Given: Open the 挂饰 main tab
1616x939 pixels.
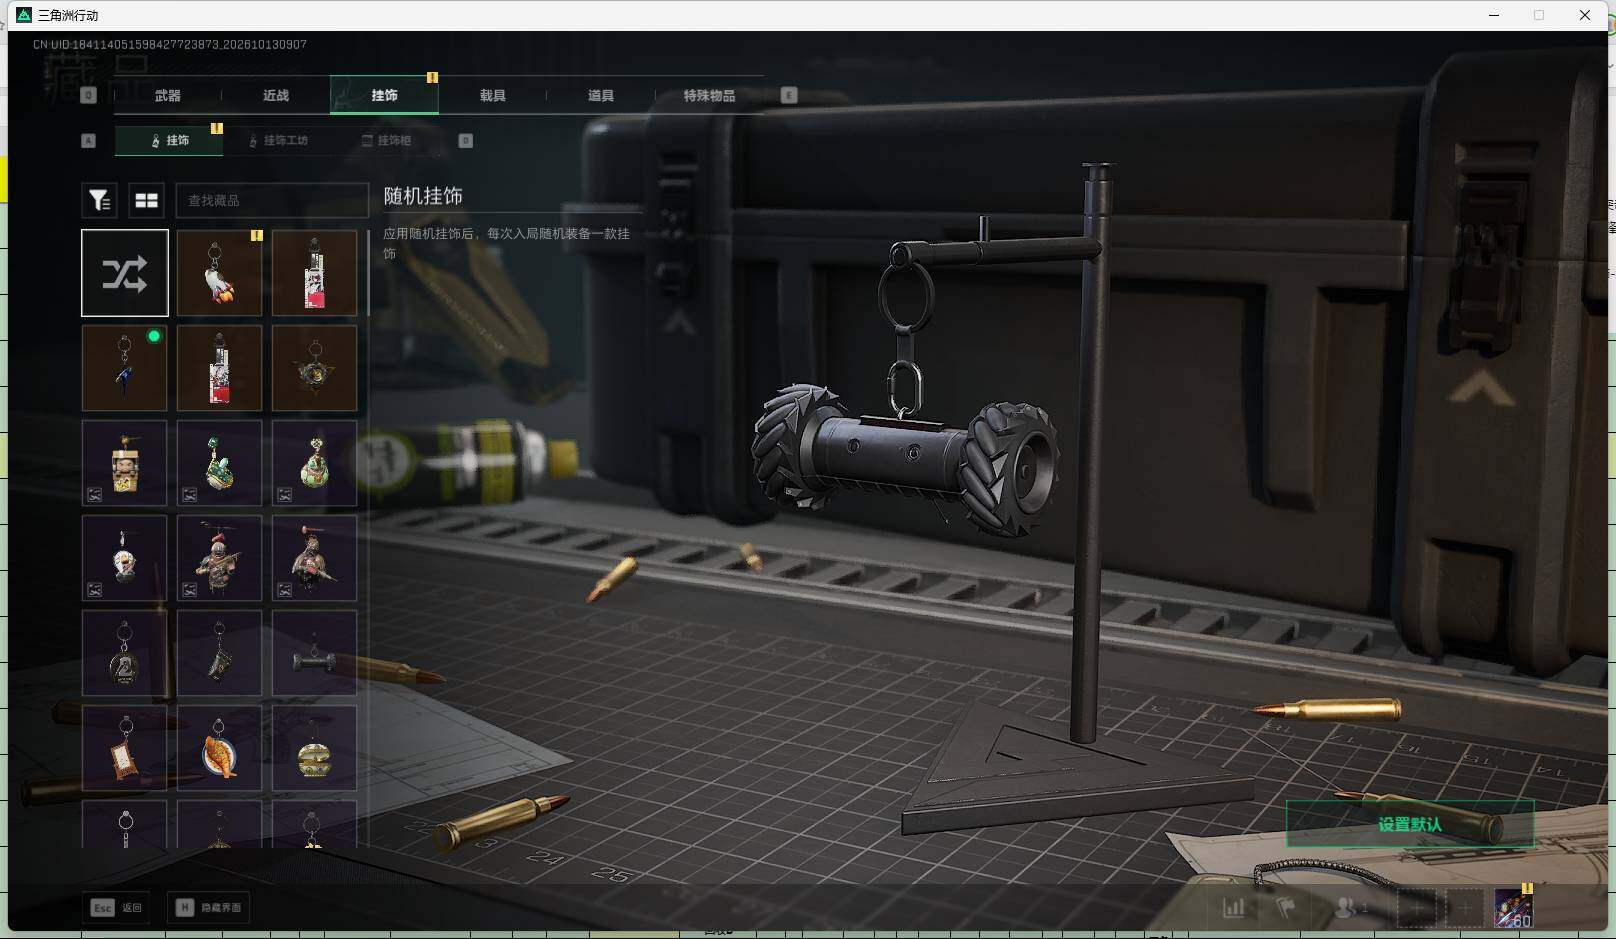Looking at the screenshot, I should pyautogui.click(x=384, y=96).
